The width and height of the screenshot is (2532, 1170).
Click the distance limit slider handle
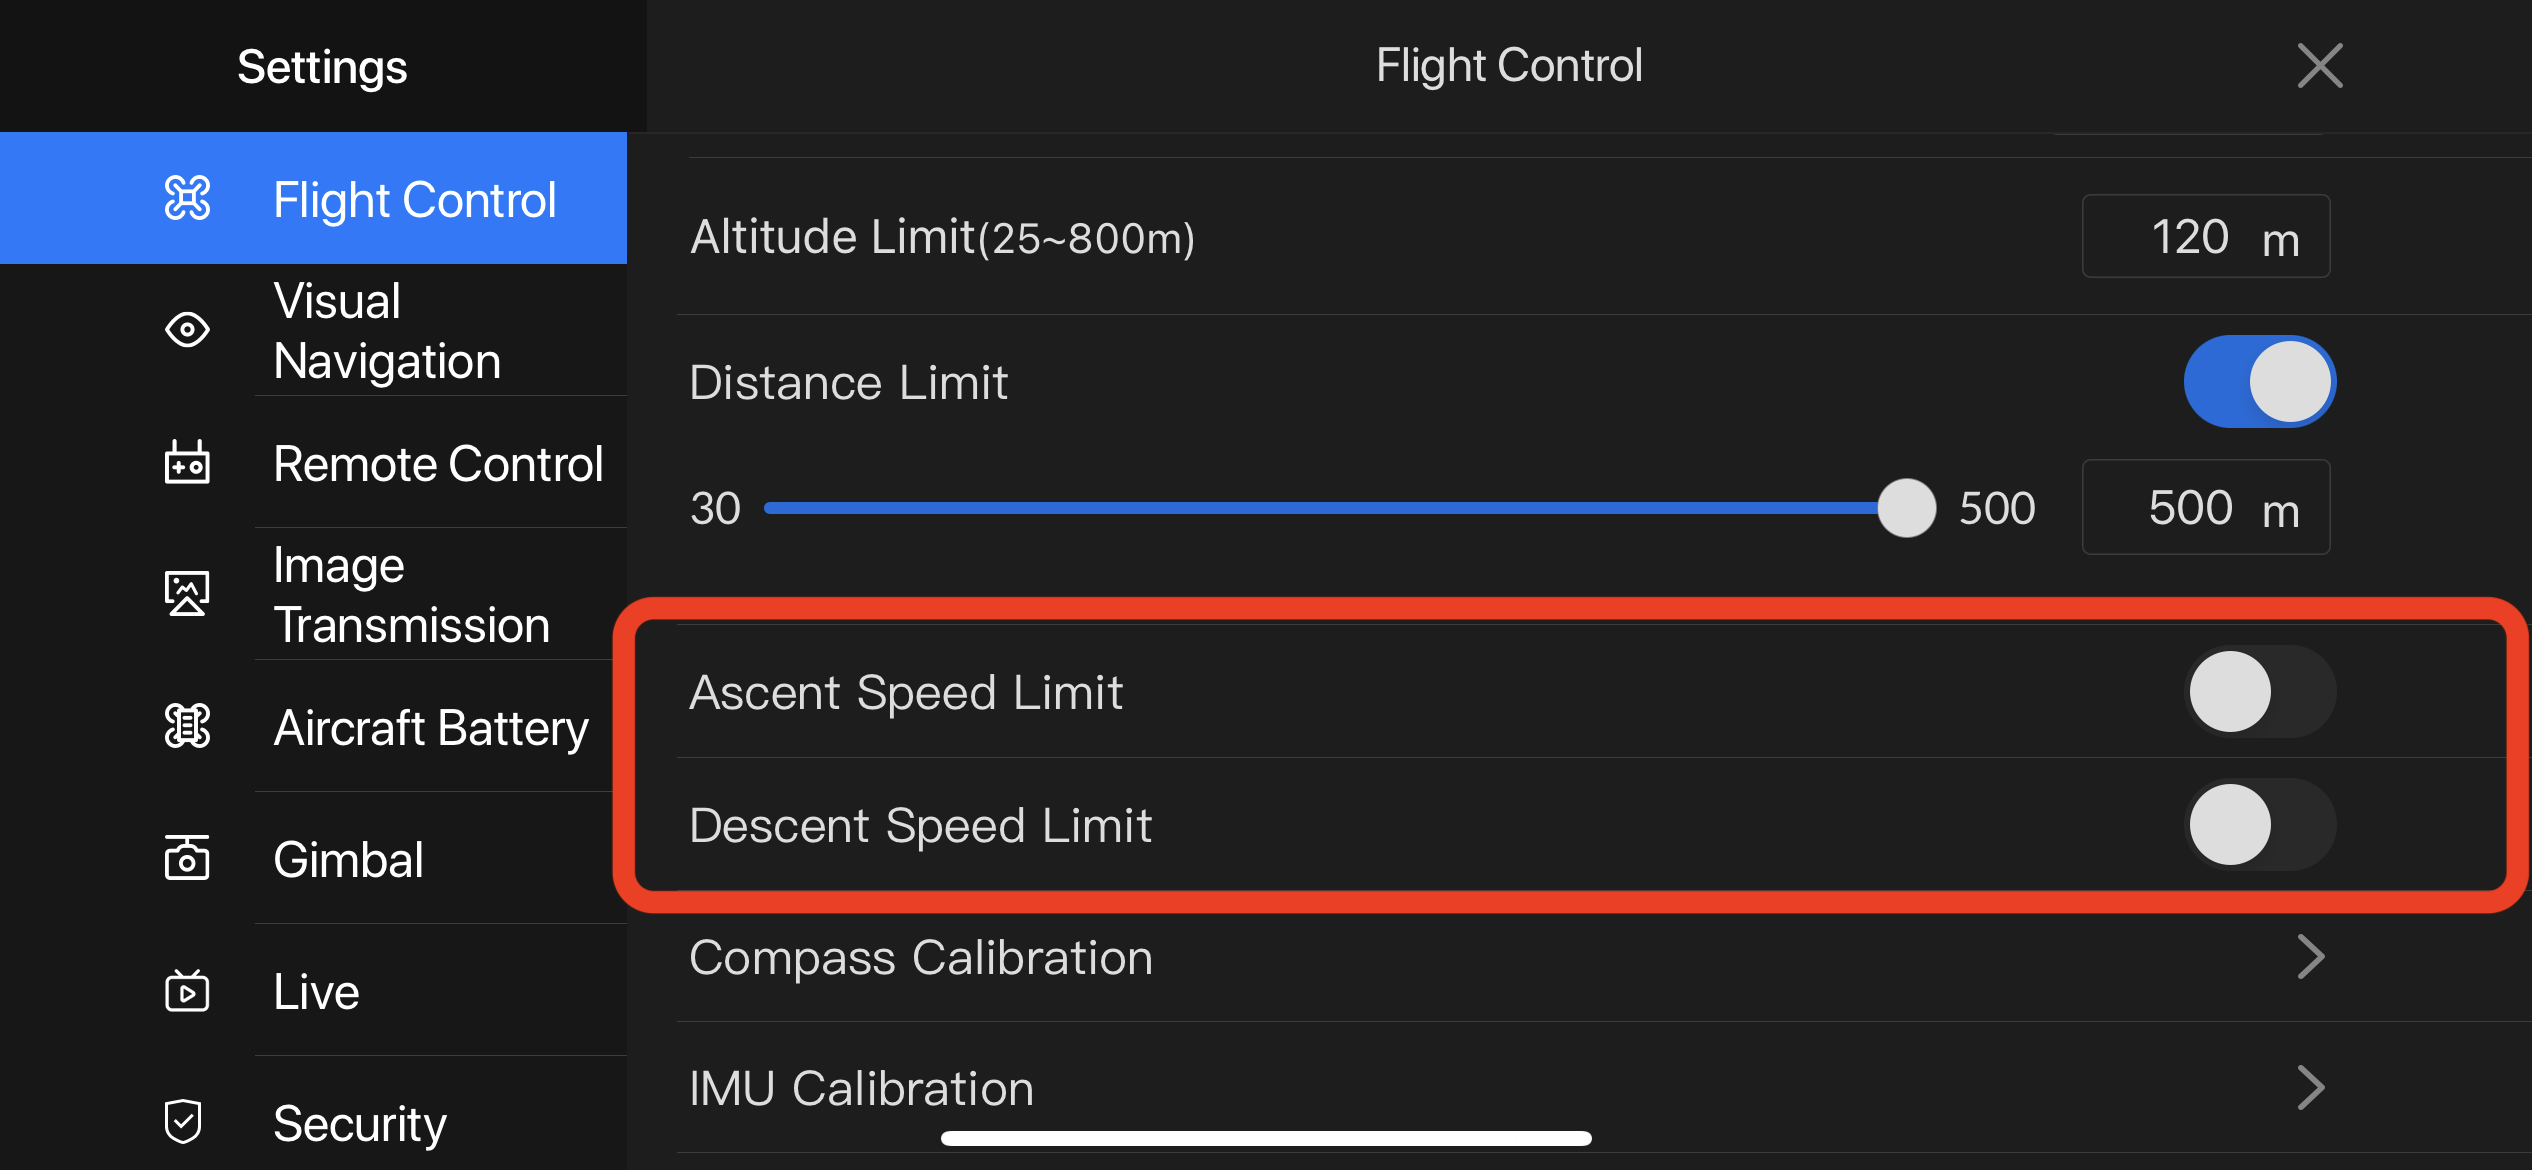click(1906, 508)
